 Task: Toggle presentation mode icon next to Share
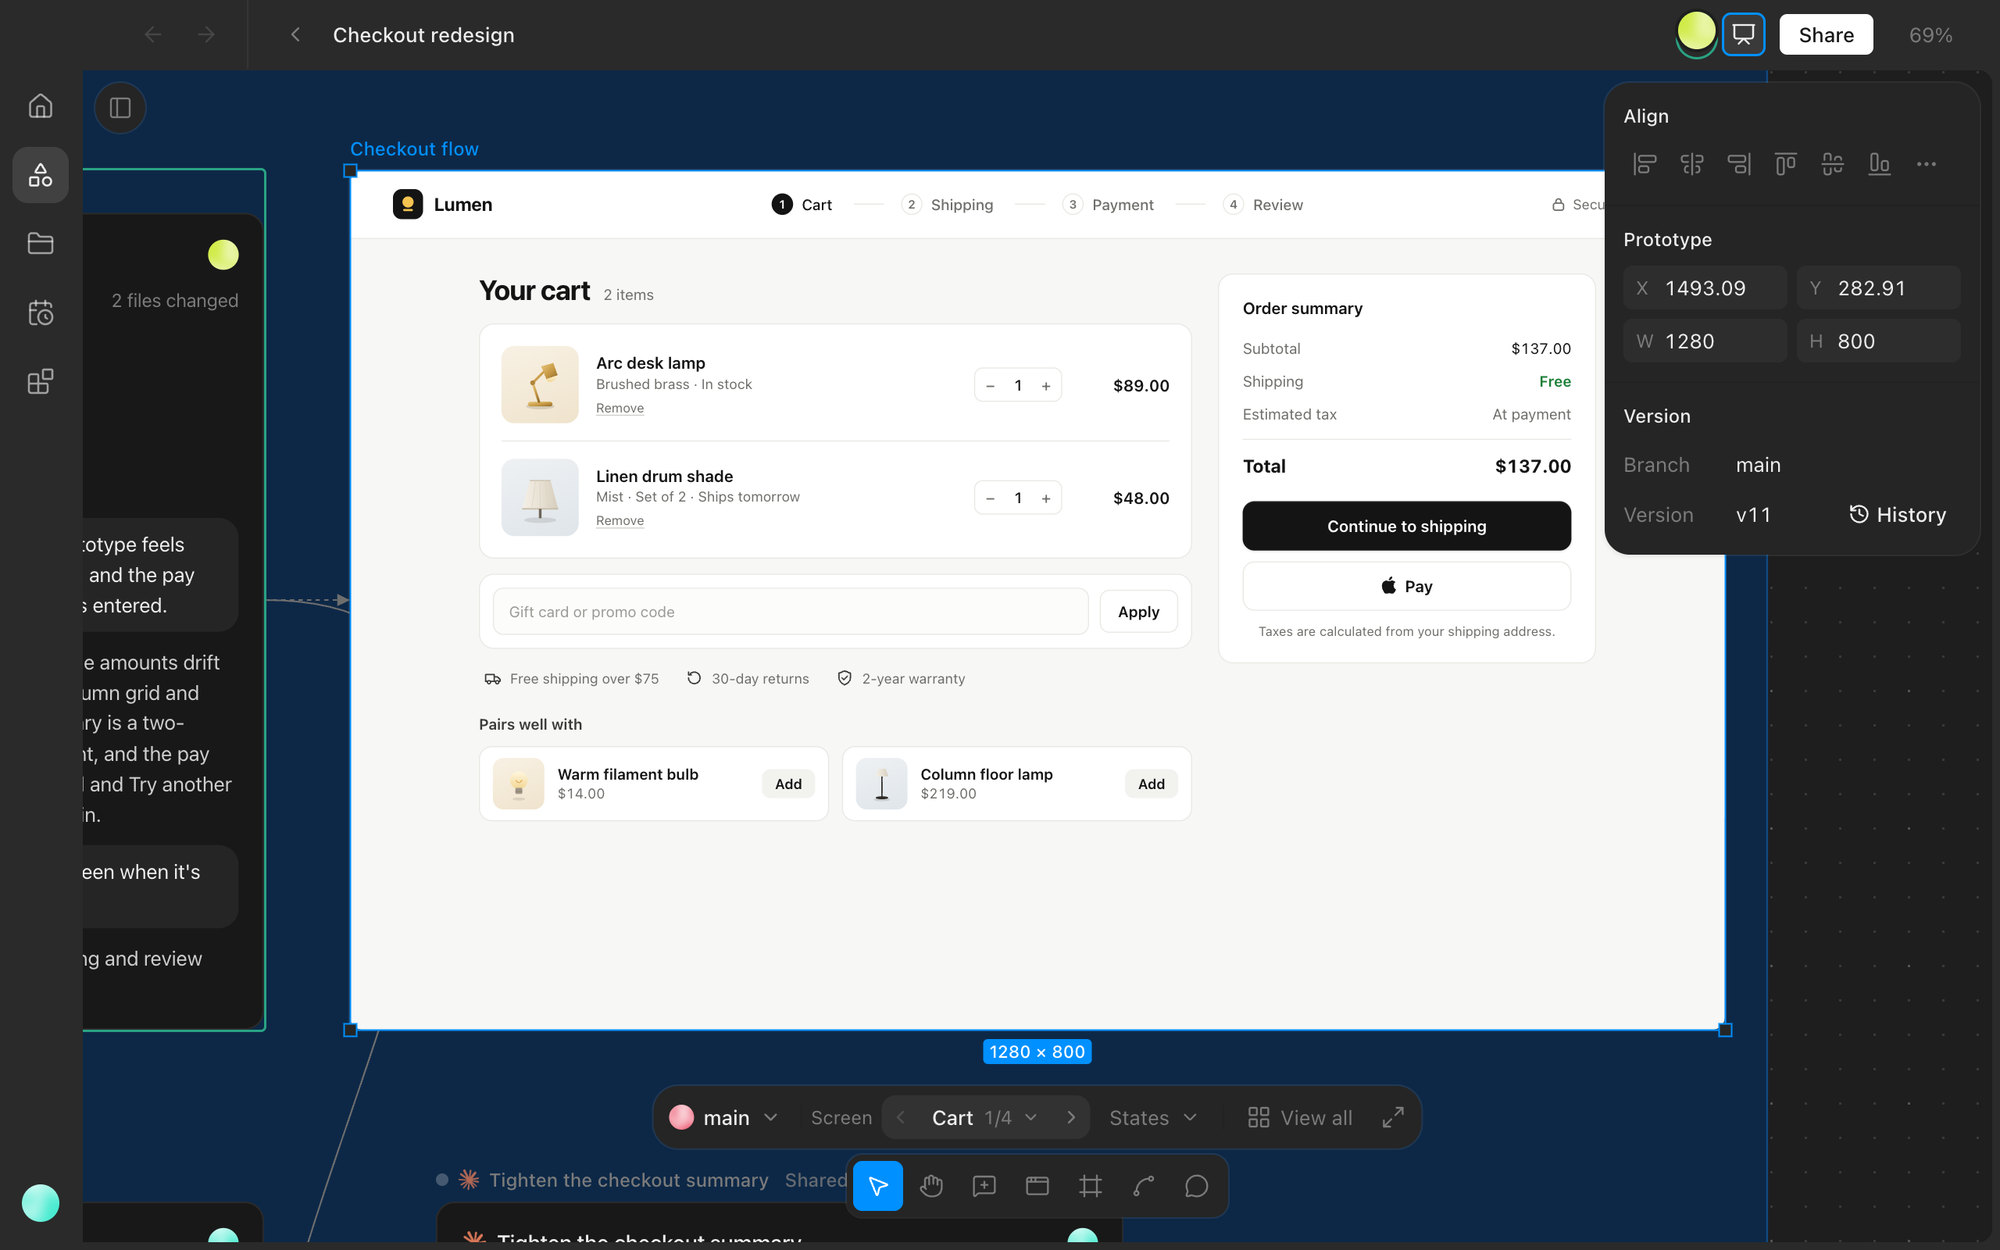(1743, 35)
